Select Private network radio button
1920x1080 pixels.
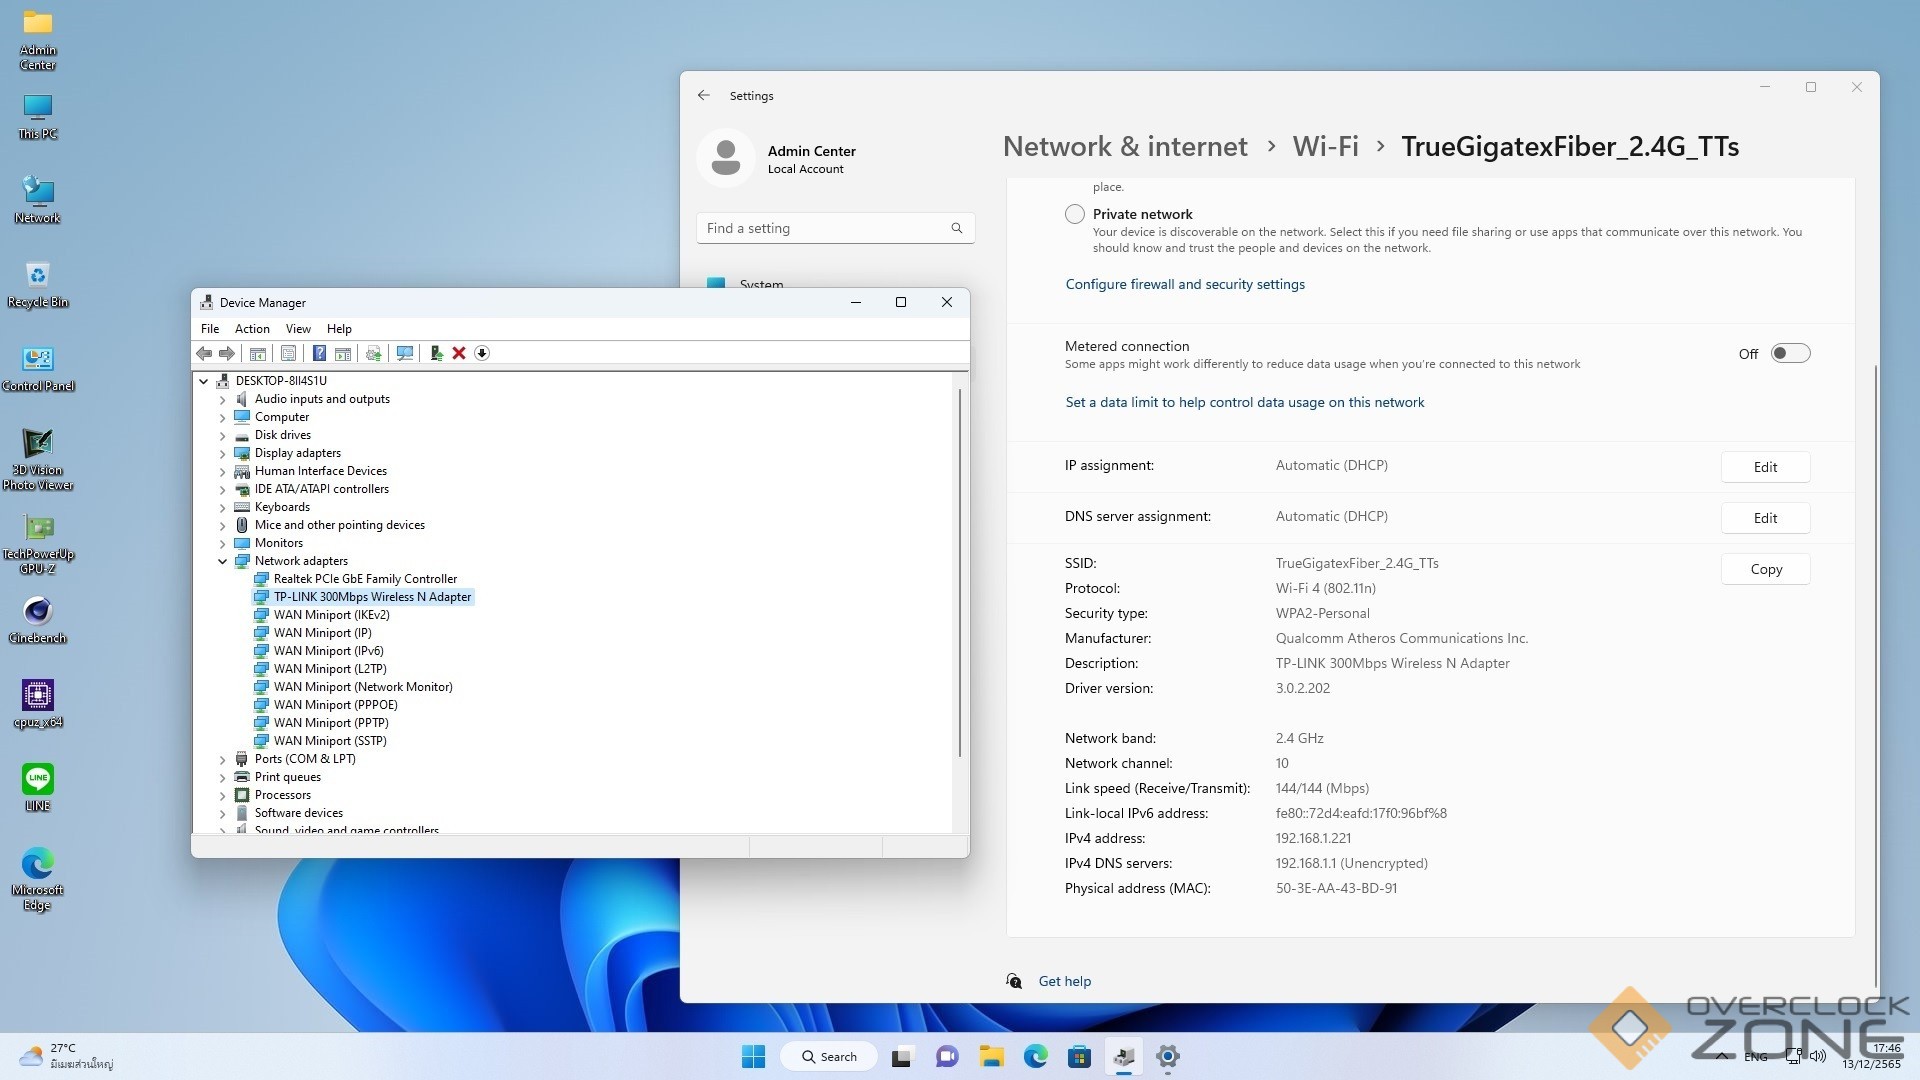pyautogui.click(x=1075, y=214)
